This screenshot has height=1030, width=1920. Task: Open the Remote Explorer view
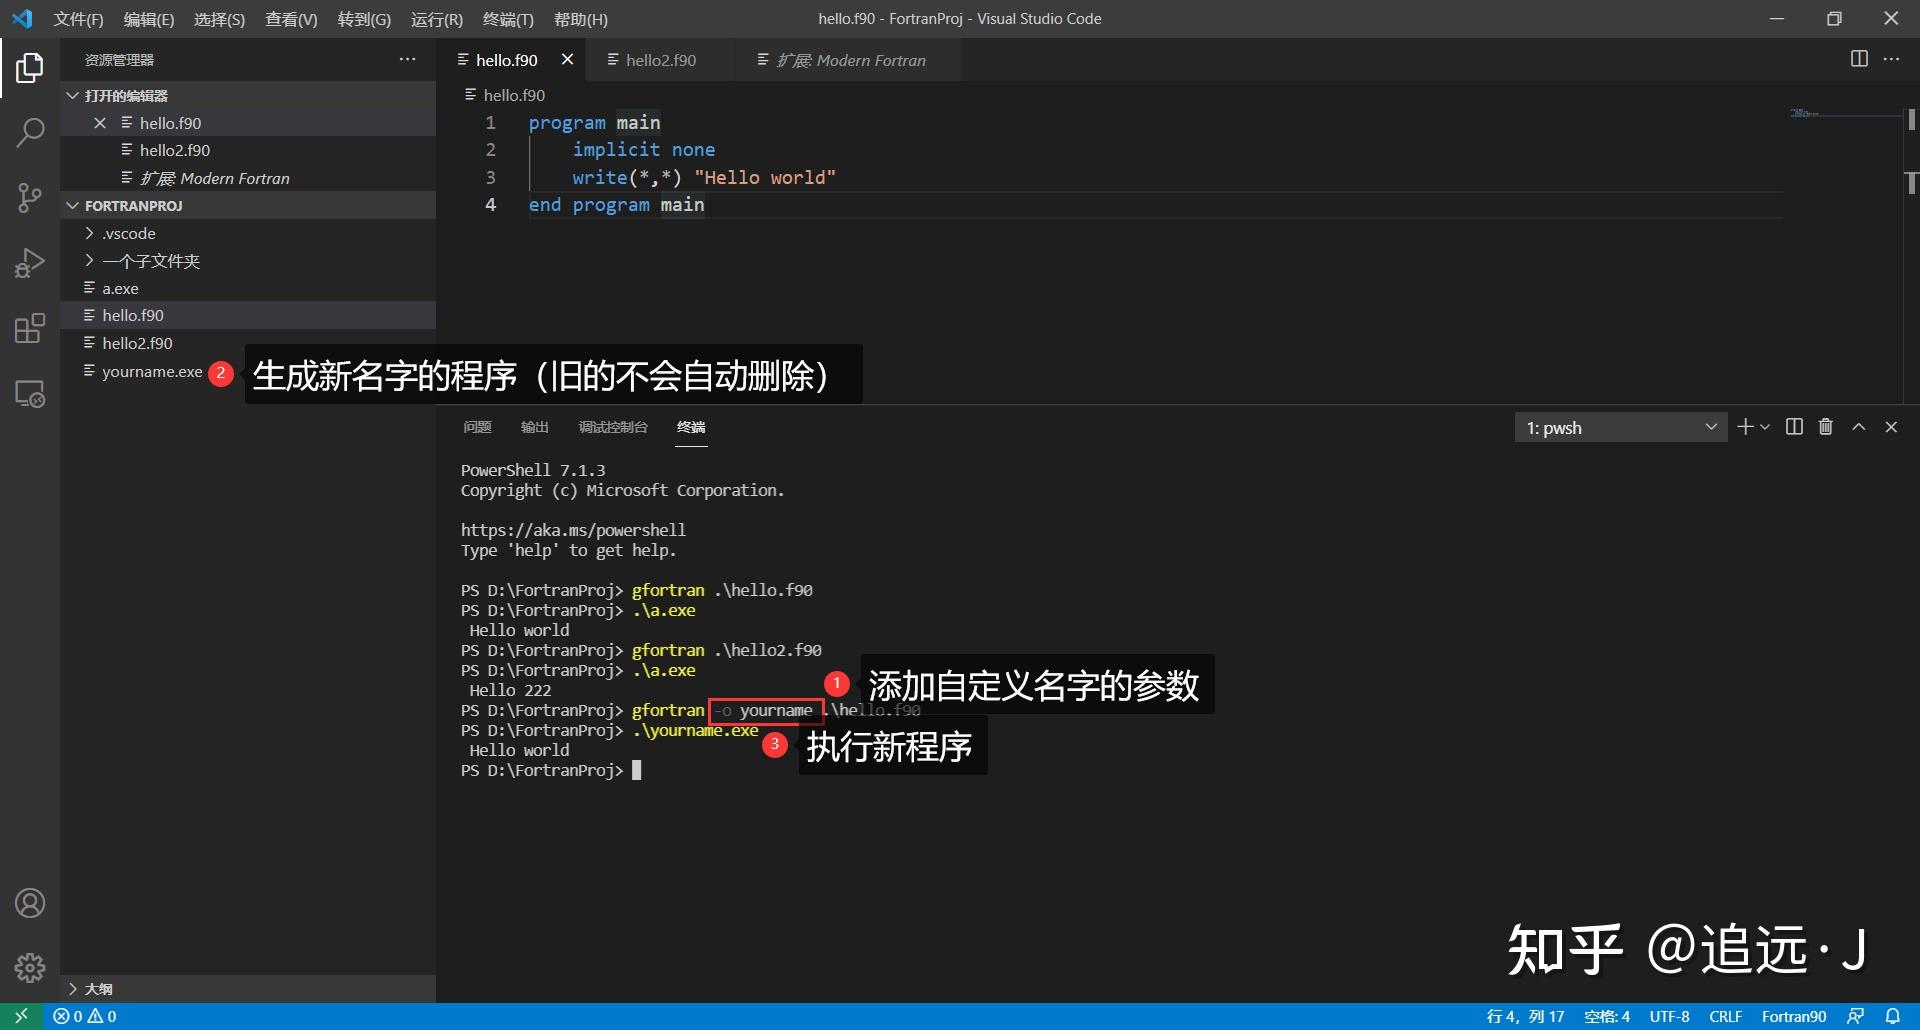coord(30,394)
